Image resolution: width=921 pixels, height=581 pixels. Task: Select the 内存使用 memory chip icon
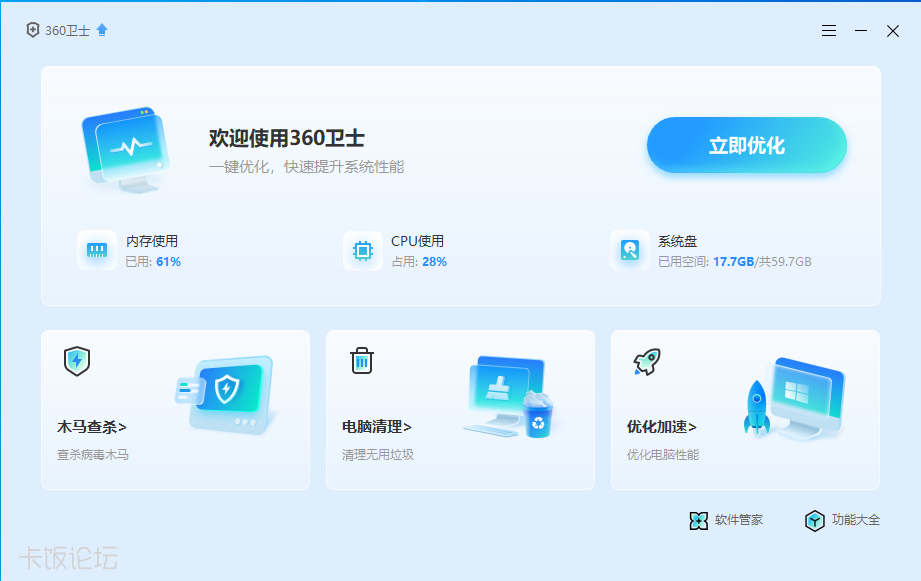point(95,250)
